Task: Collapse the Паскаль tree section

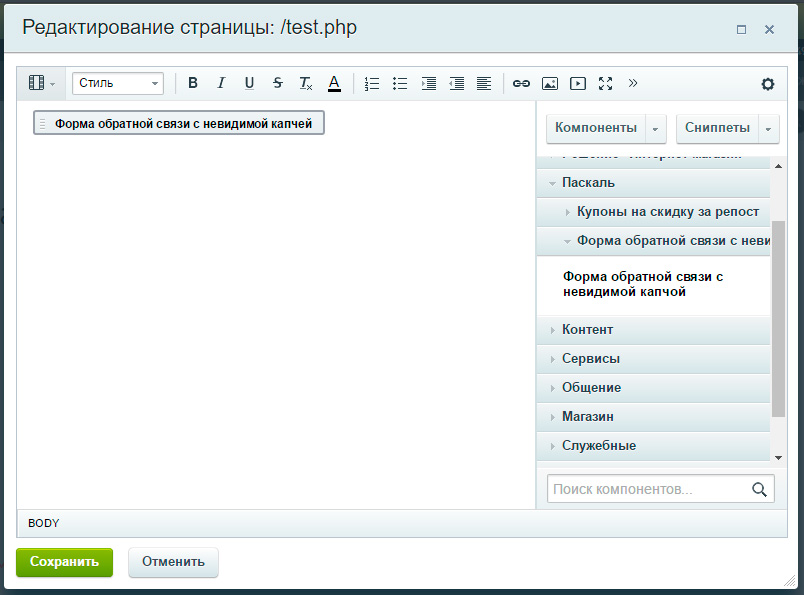Action: tap(588, 183)
